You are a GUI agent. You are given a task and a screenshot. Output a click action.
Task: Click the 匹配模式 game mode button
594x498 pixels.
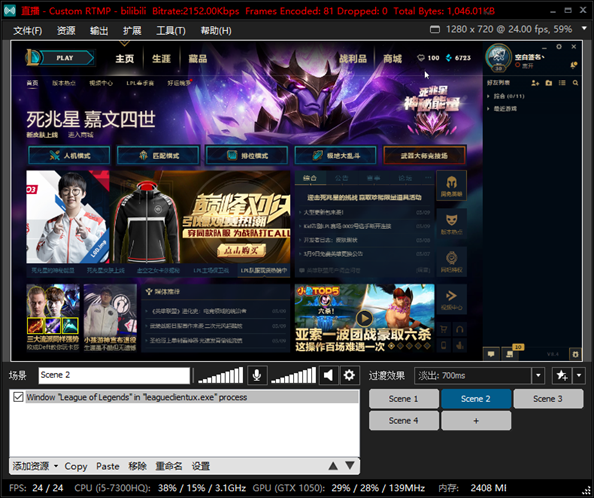(x=158, y=156)
